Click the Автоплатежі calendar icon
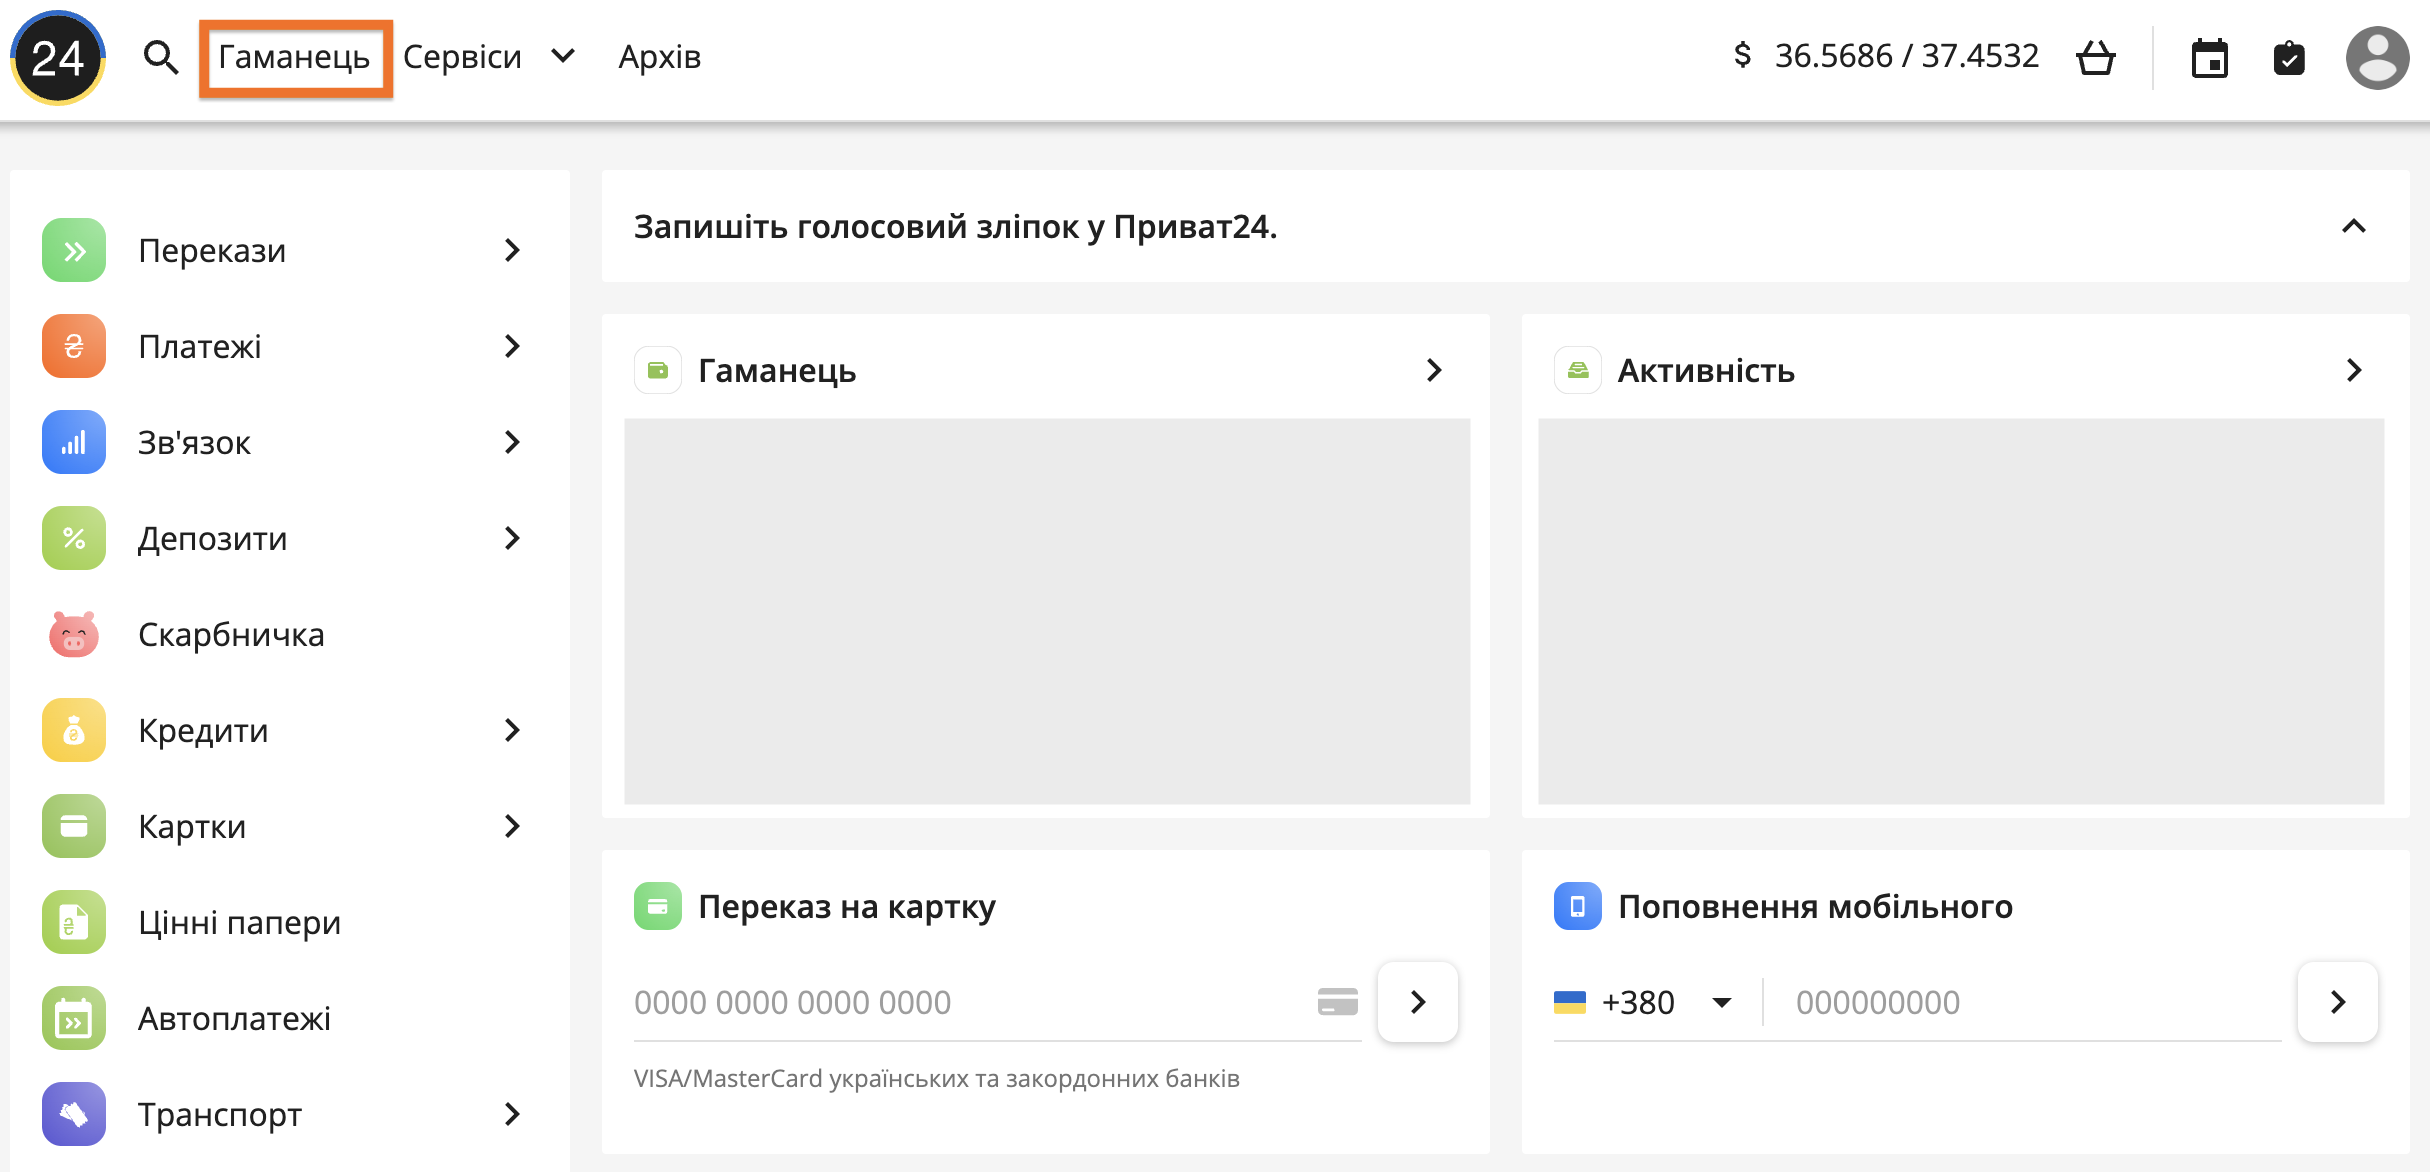Screen dimensions: 2430x1172 74,1018
